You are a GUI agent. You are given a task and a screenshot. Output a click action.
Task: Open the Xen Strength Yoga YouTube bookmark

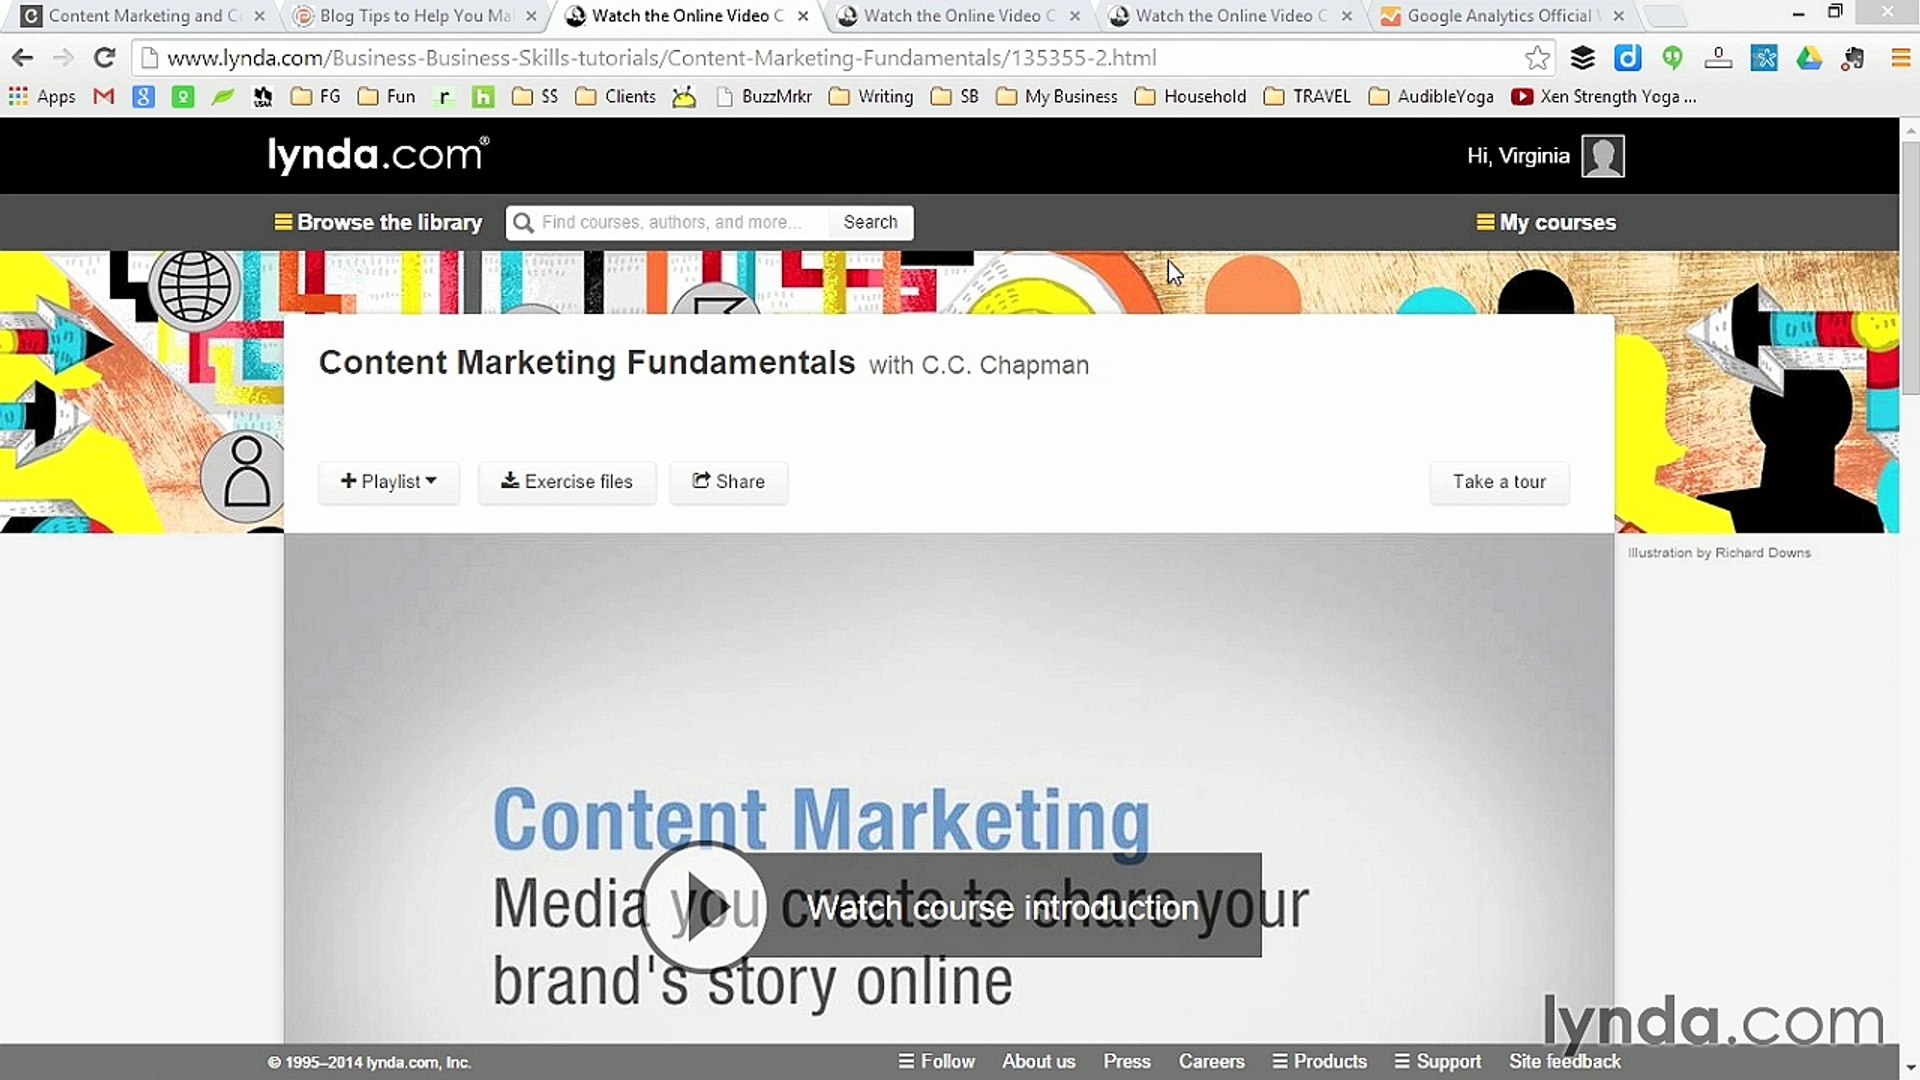pos(1604,96)
